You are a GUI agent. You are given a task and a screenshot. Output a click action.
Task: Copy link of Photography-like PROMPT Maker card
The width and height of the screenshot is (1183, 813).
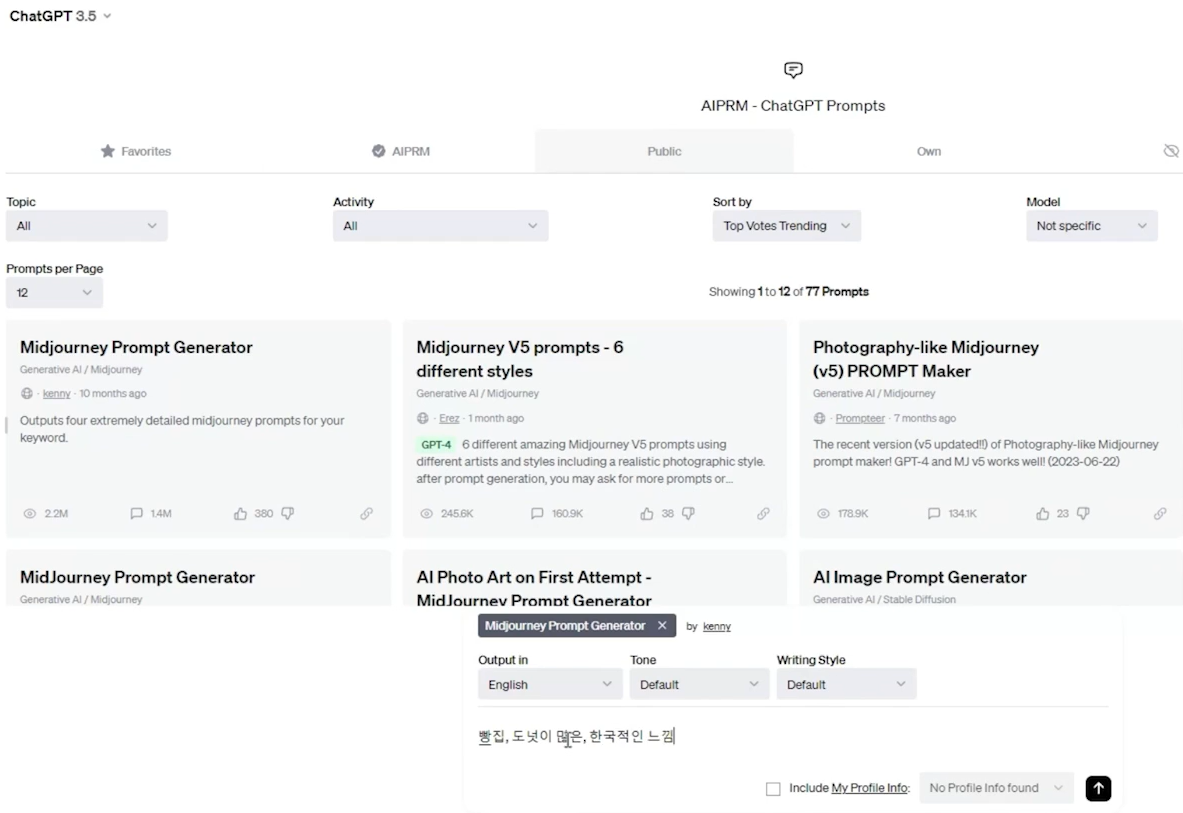(x=1160, y=514)
